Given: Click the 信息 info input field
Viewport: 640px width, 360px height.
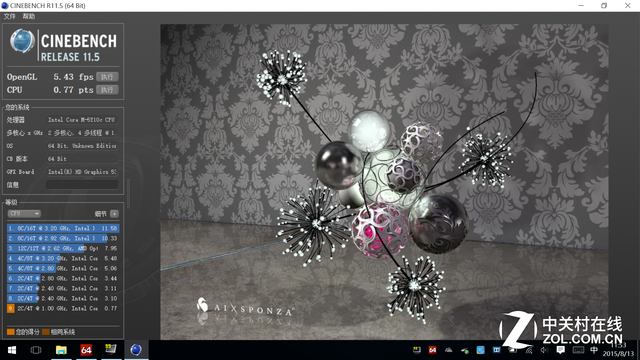Looking at the screenshot, I should (82, 184).
